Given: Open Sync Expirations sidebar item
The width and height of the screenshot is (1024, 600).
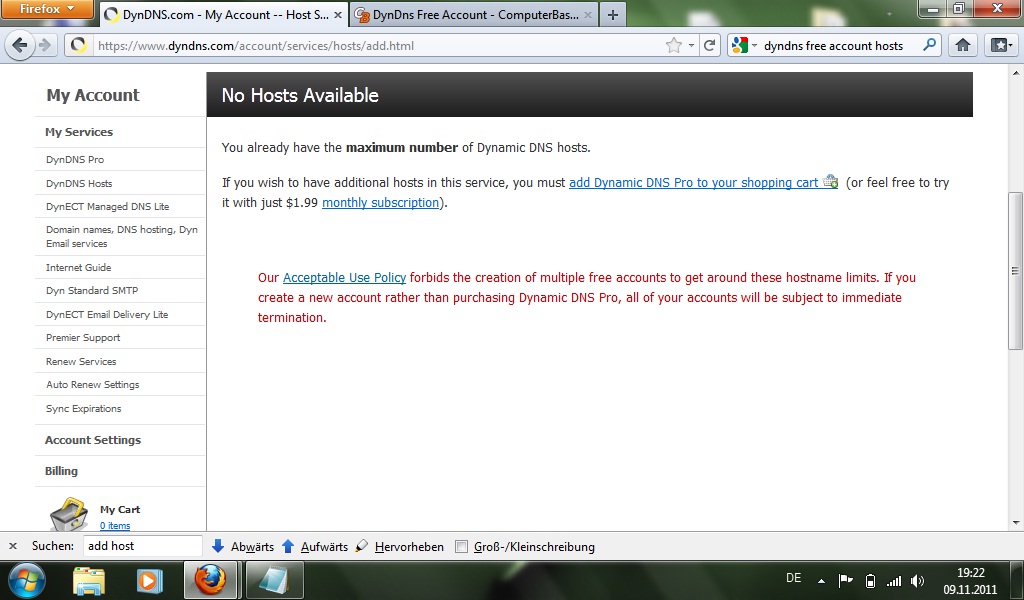Looking at the screenshot, I should click(84, 408).
